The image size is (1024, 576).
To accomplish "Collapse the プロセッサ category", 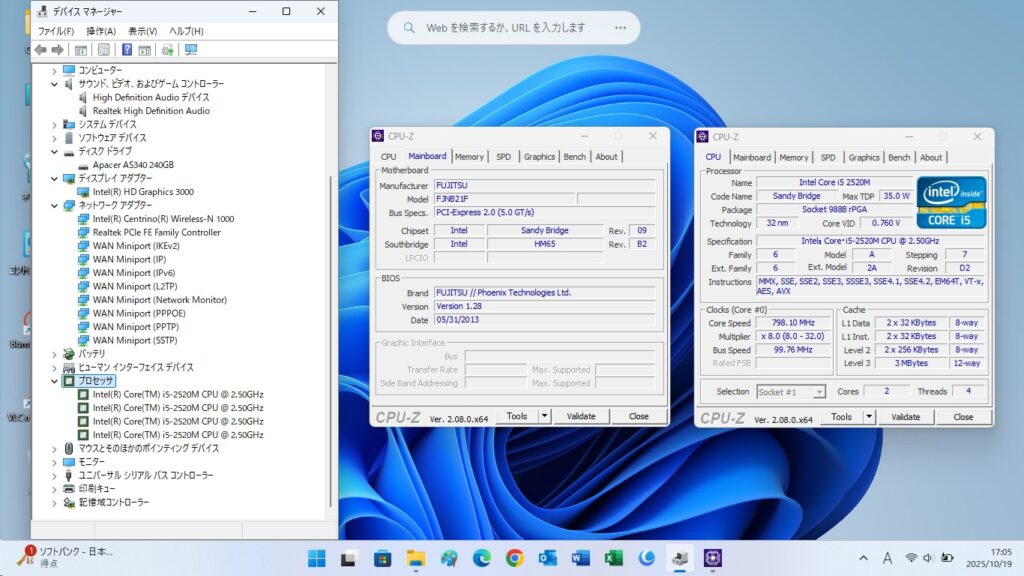I will pos(55,381).
